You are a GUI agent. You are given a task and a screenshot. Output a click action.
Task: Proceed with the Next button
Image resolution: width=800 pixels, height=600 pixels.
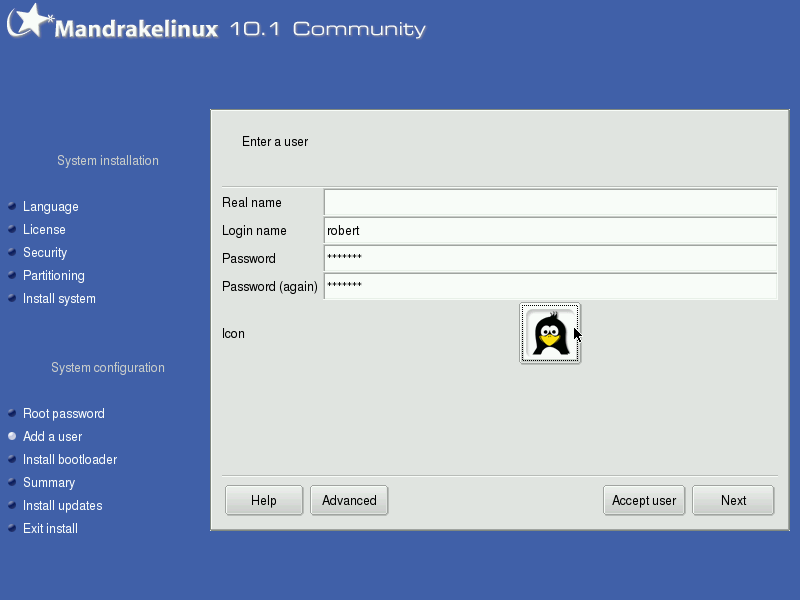[x=733, y=501]
